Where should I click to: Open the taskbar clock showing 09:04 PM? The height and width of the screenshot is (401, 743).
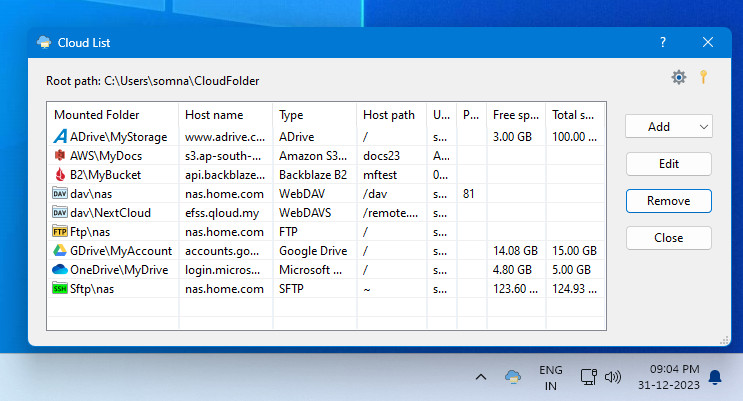(669, 377)
